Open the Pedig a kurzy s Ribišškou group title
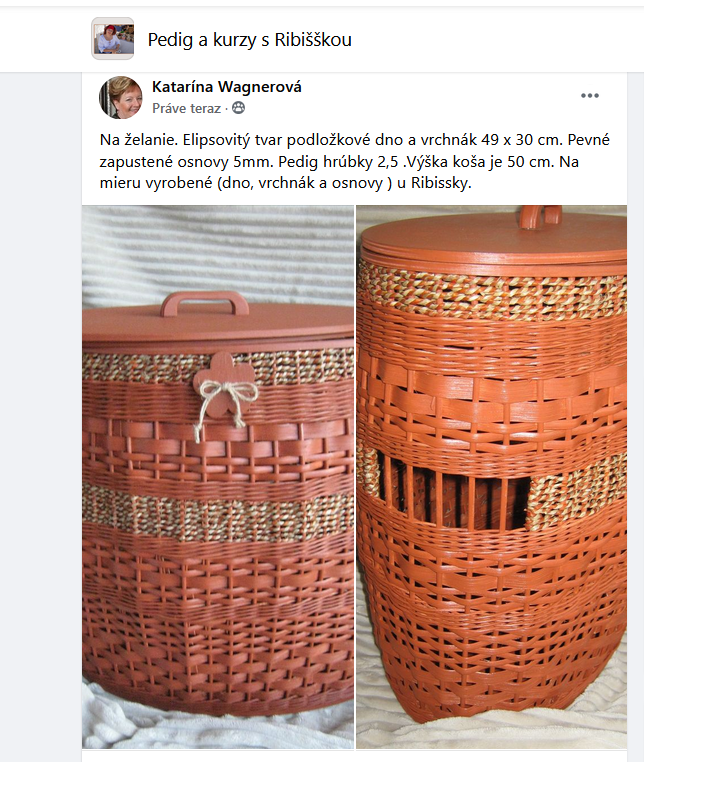Image resolution: width=714 pixels, height=799 pixels. click(x=250, y=40)
